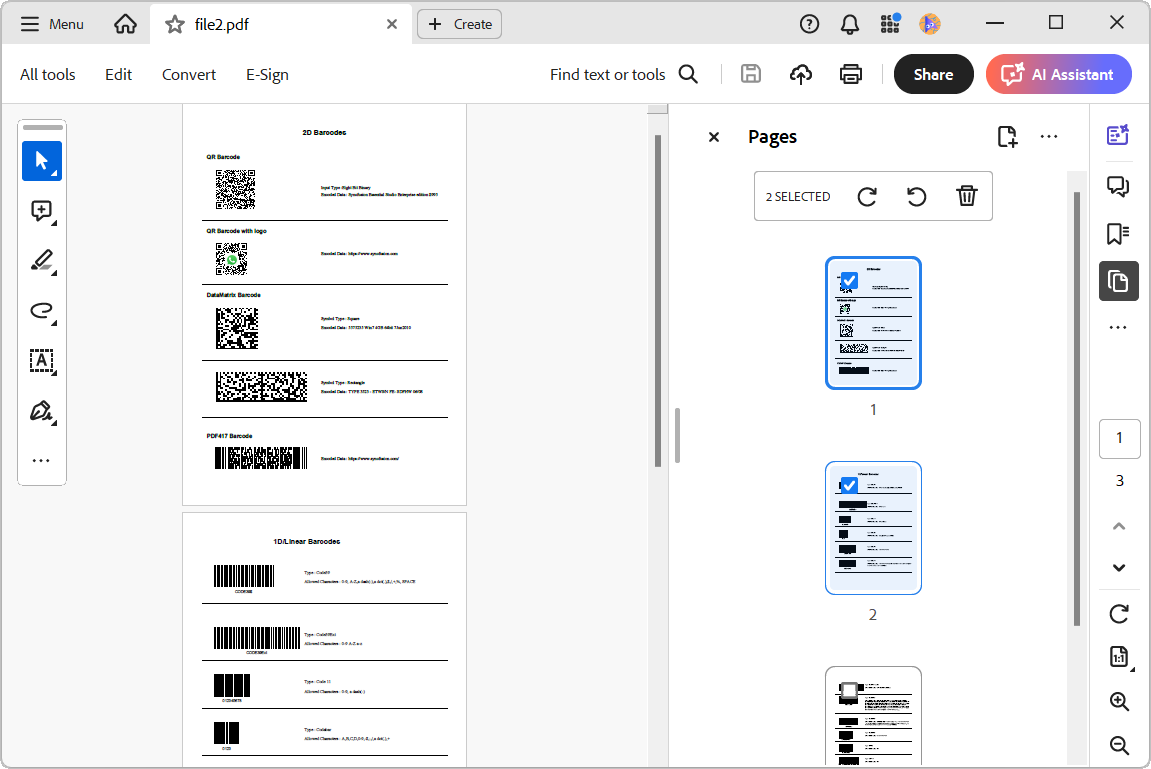
Task: Delete selected pages with trash icon
Action: [966, 196]
